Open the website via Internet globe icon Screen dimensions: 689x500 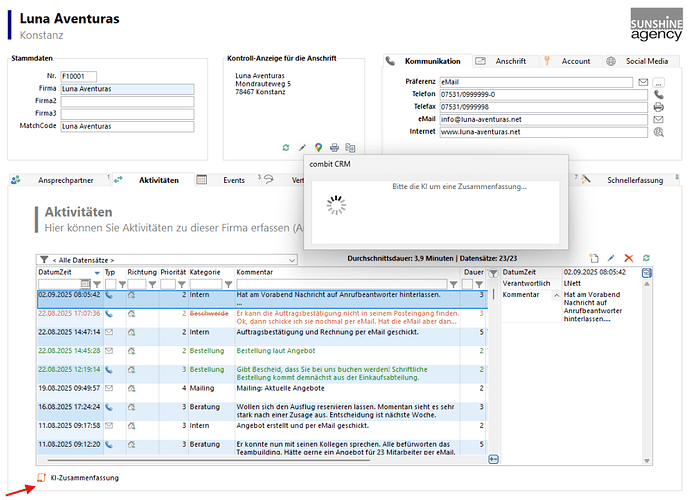pos(658,131)
